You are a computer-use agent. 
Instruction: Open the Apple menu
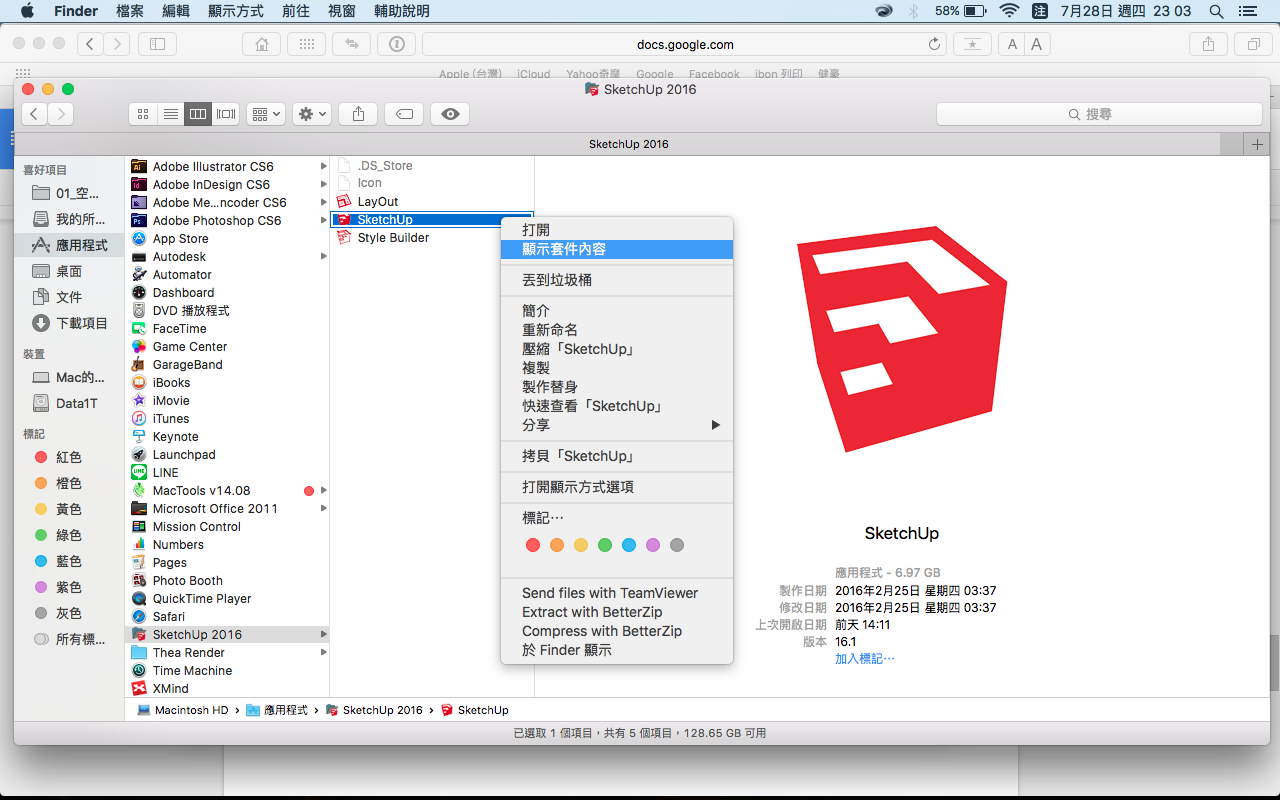[27, 11]
